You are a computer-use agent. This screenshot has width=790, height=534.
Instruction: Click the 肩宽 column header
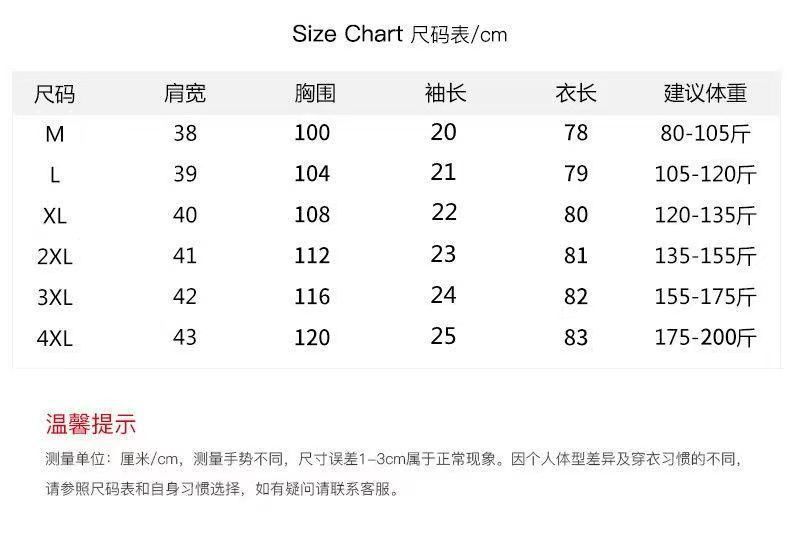point(184,93)
